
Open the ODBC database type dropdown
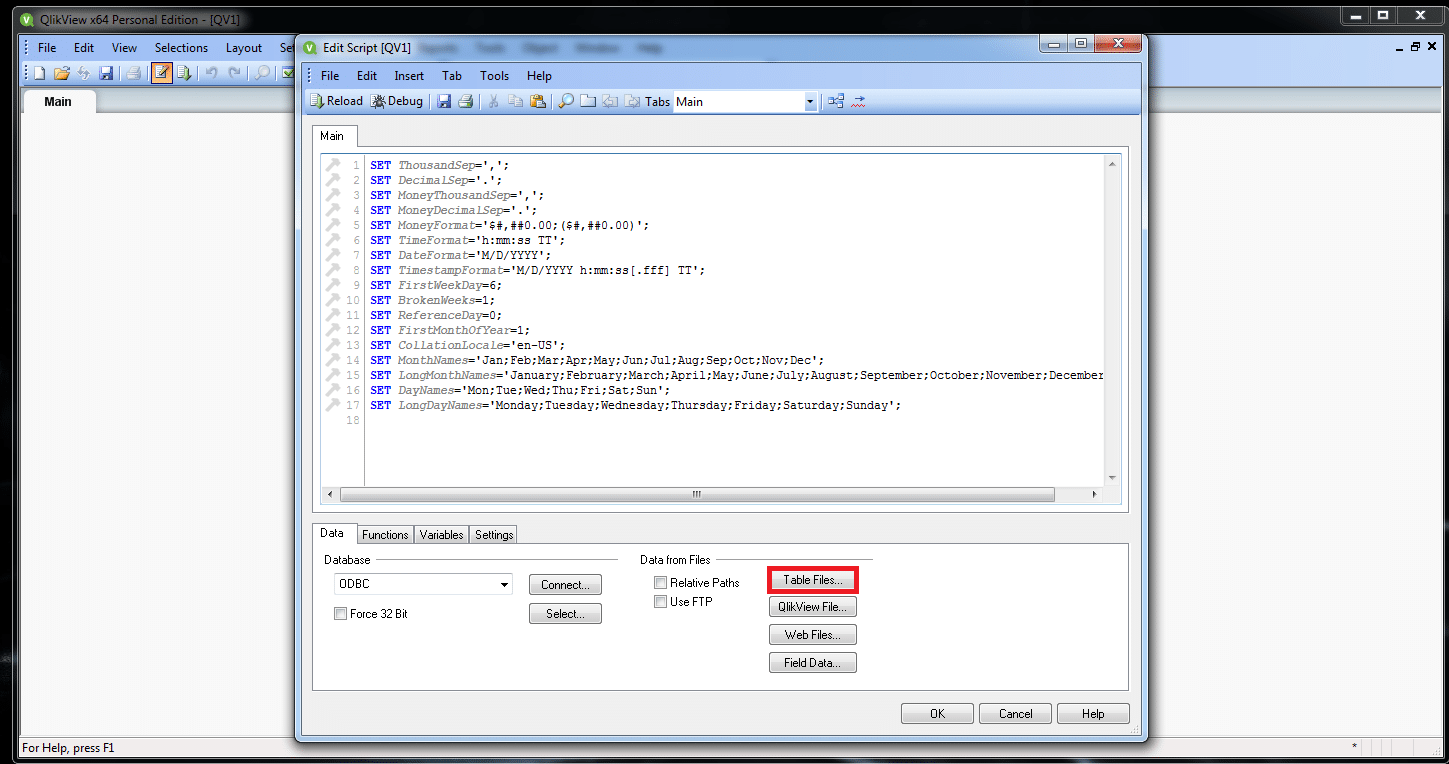pos(503,584)
